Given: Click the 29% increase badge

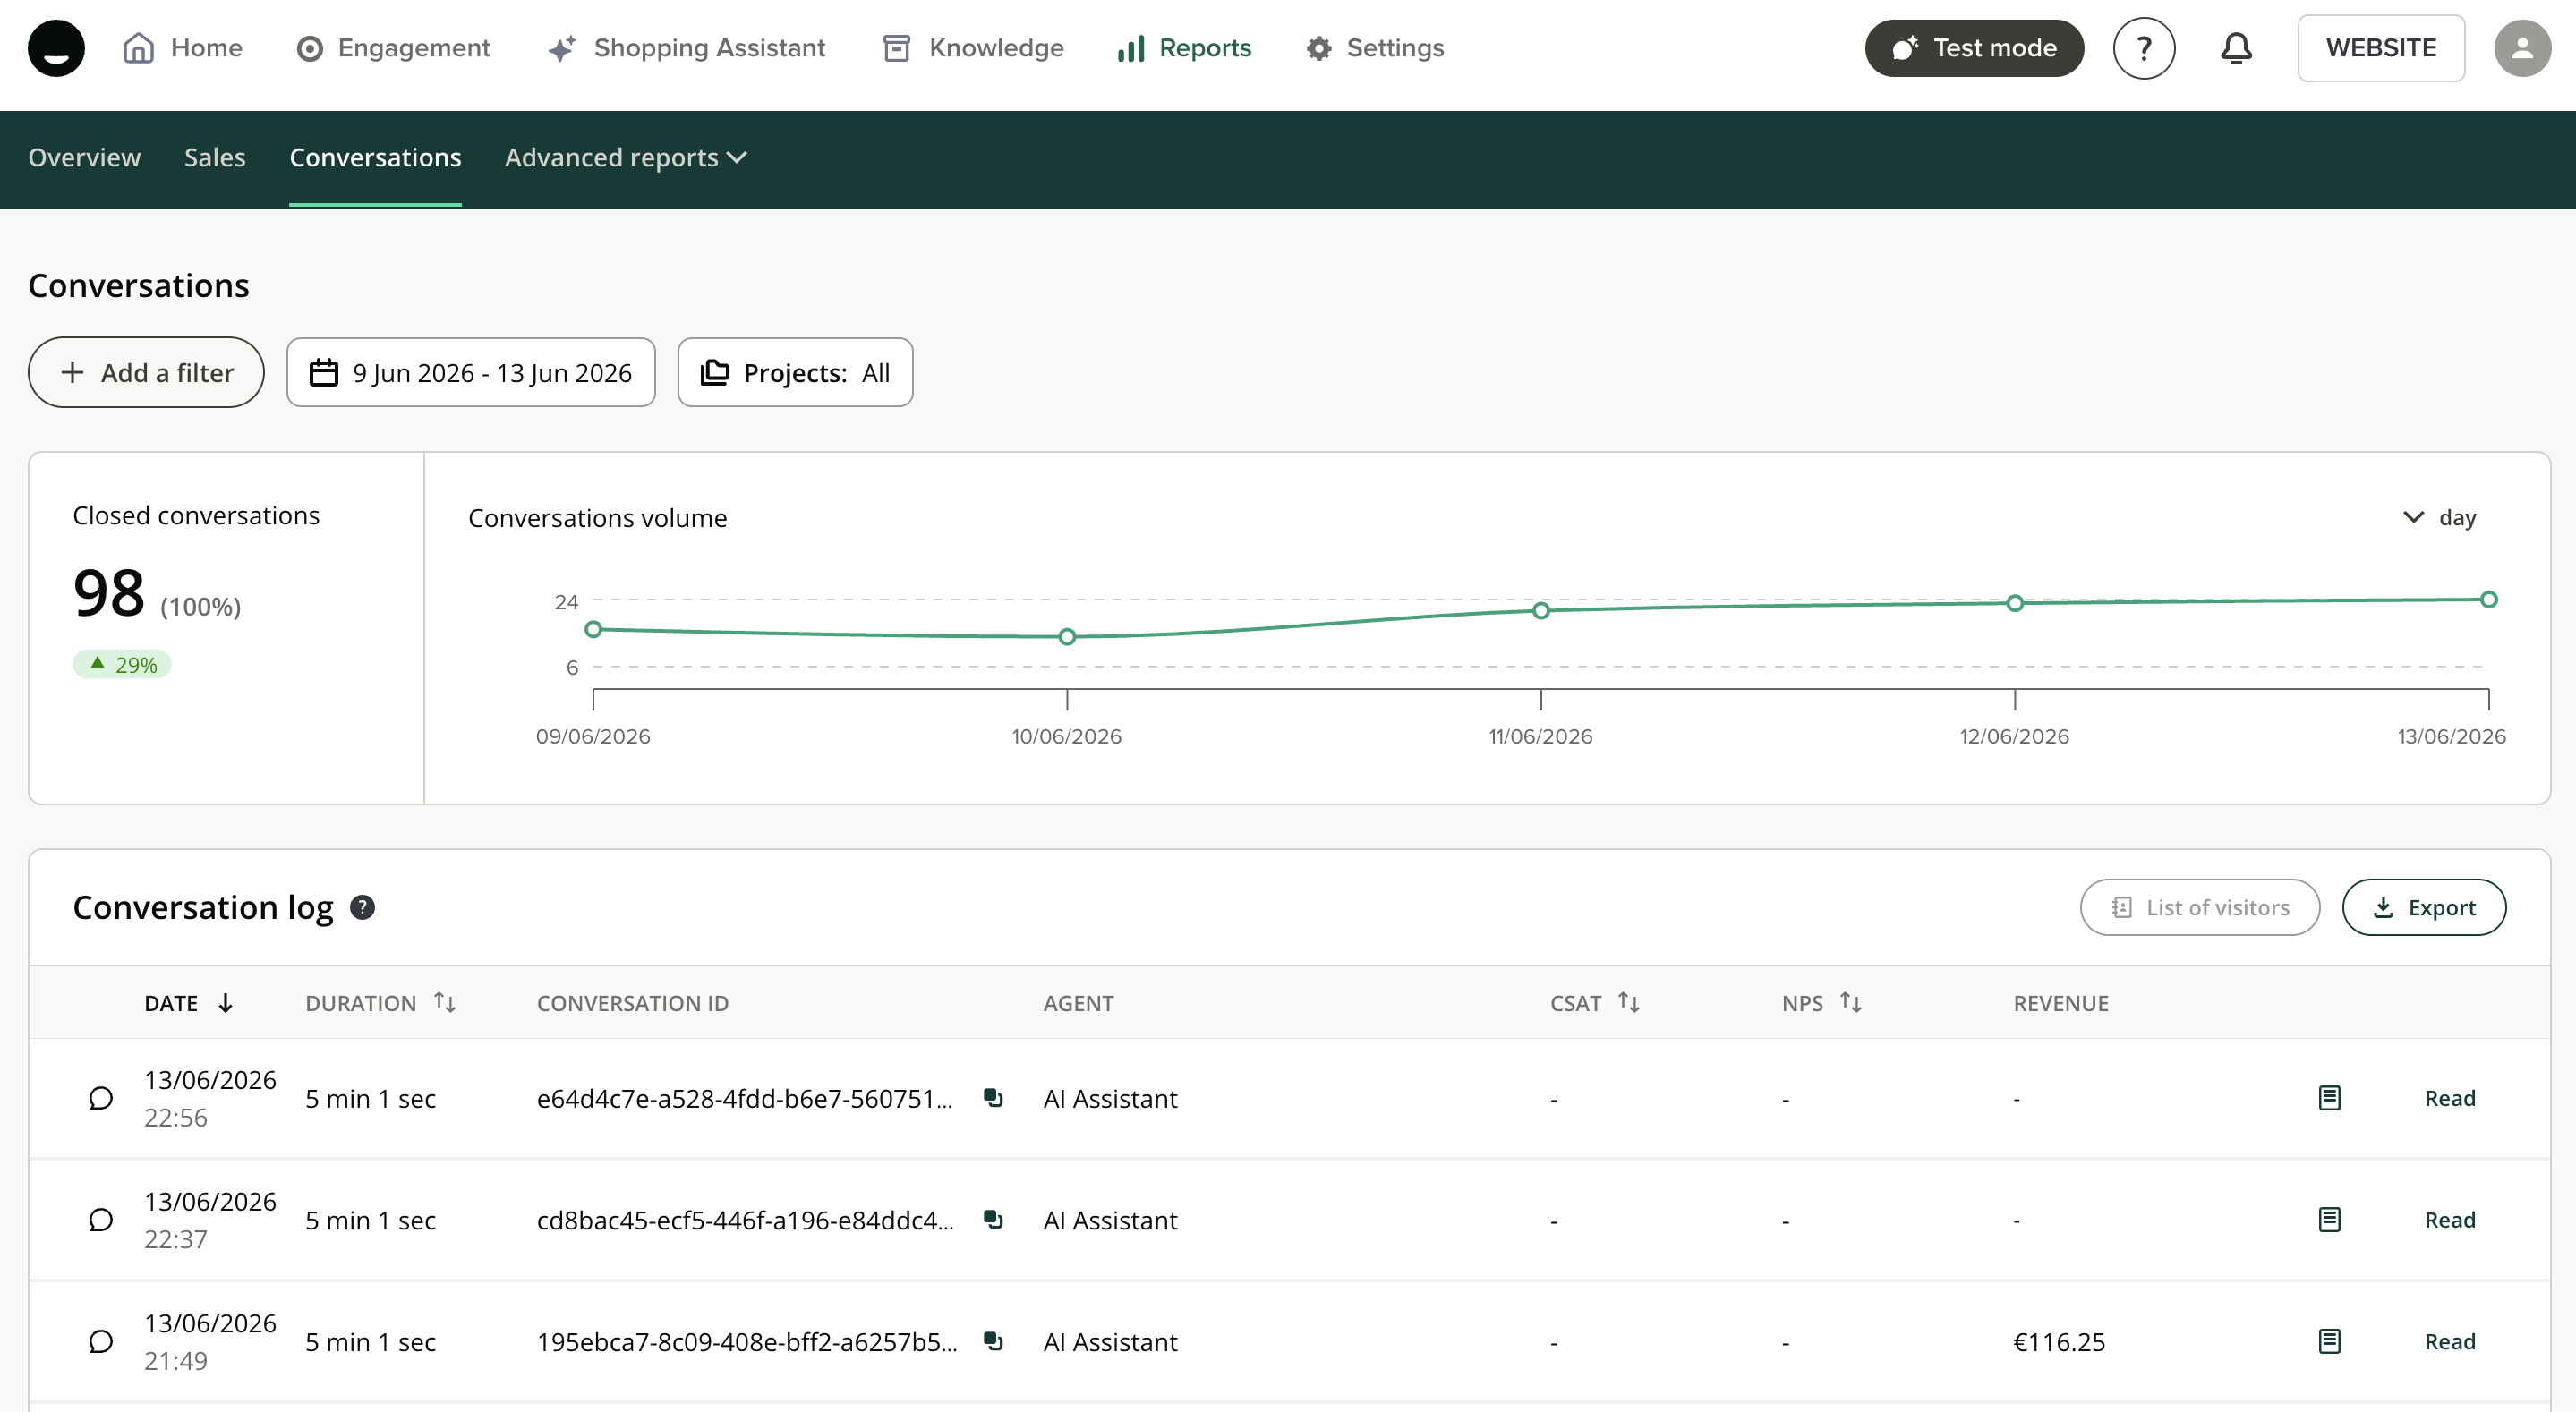Looking at the screenshot, I should click(122, 664).
